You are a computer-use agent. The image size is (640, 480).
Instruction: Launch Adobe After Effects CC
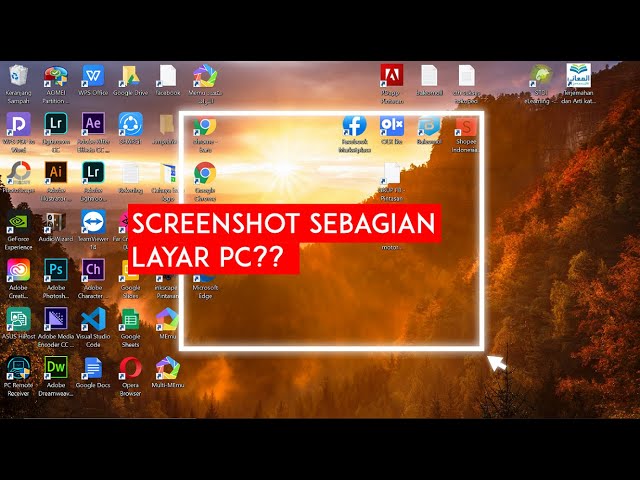click(x=93, y=124)
